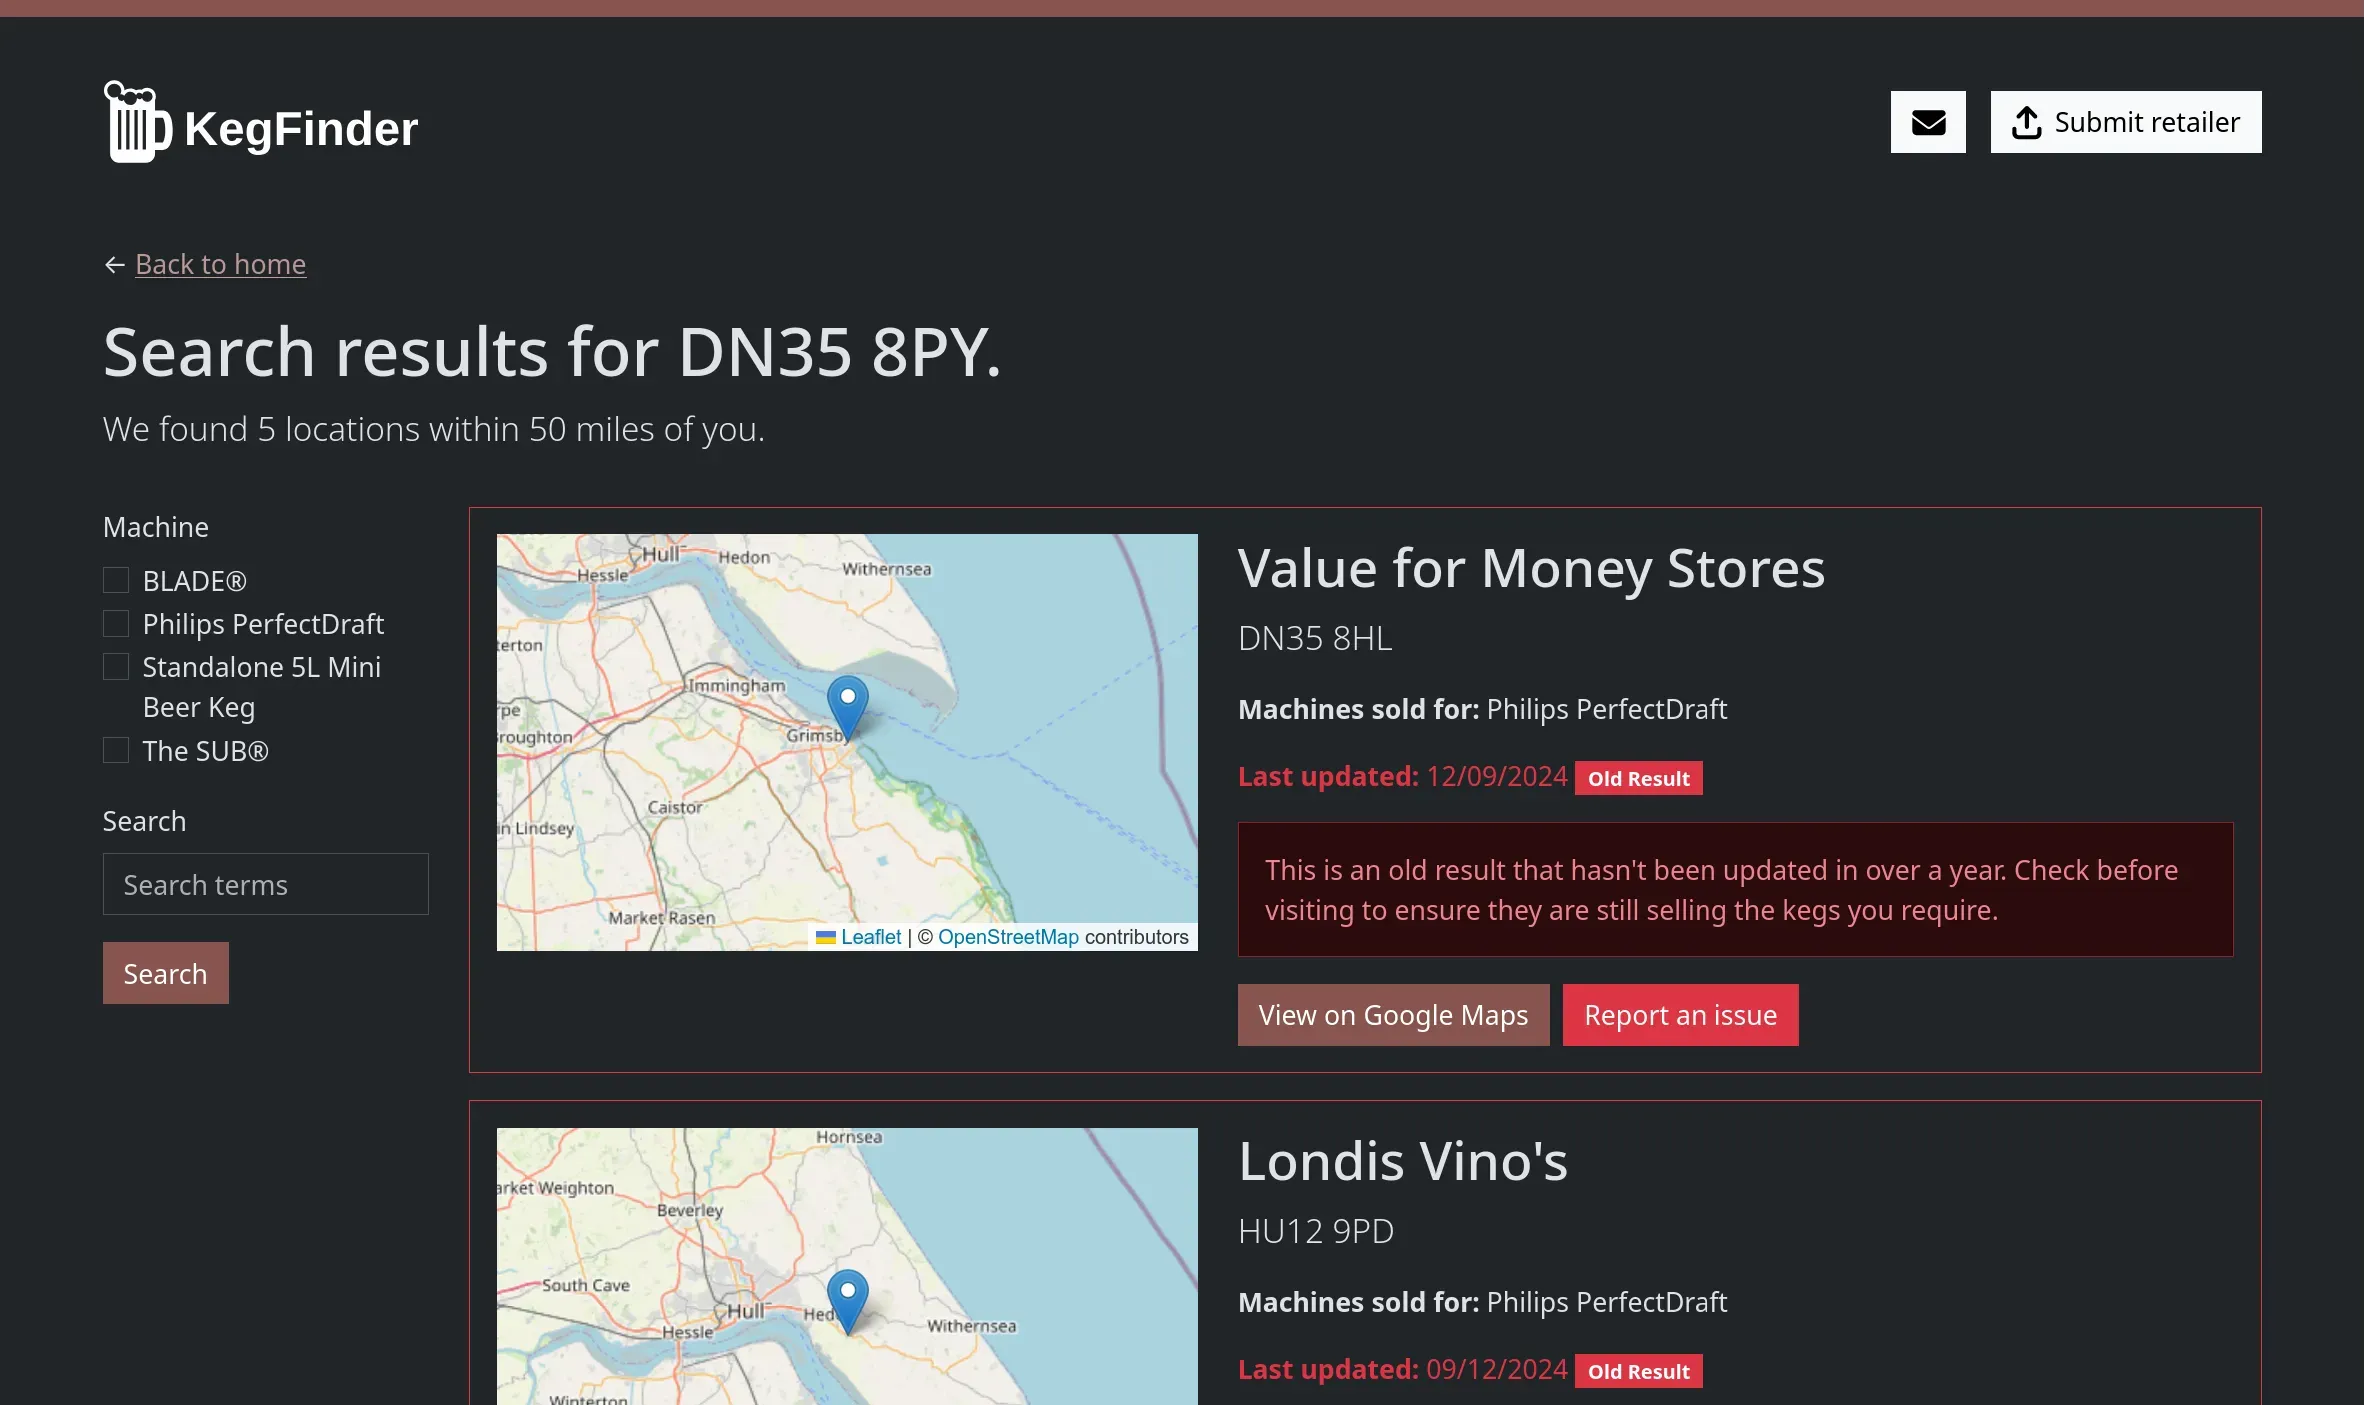Screen dimensions: 2365x1405
Task: Go back via Back to home link
Action: coord(221,264)
